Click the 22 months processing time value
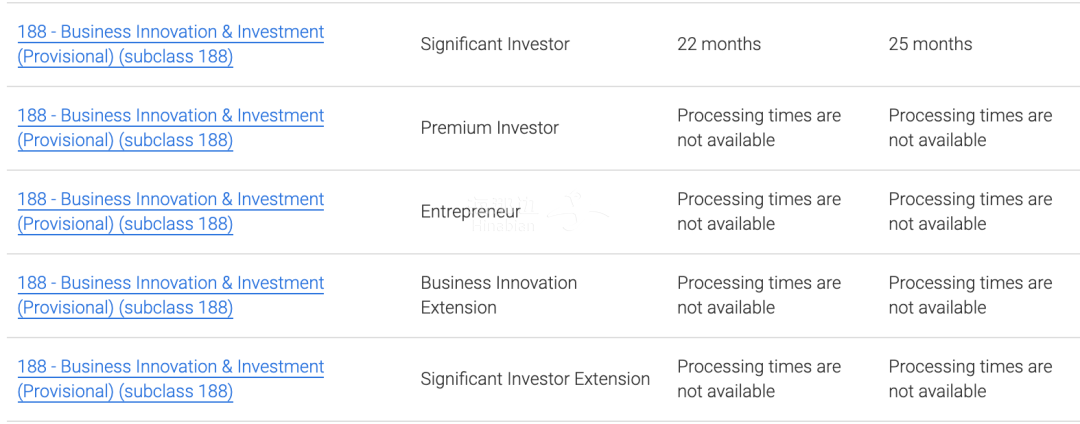This screenshot has width=1080, height=424. pyautogui.click(x=719, y=44)
